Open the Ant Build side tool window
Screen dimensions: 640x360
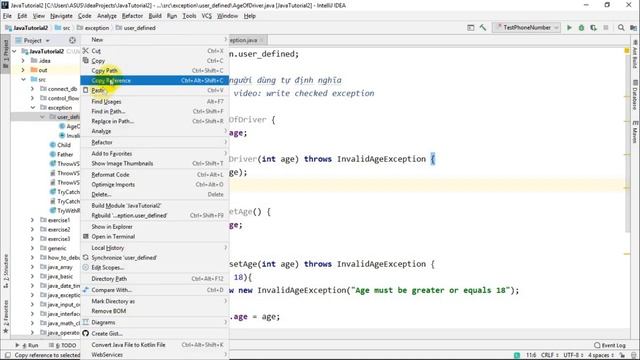coord(635,54)
